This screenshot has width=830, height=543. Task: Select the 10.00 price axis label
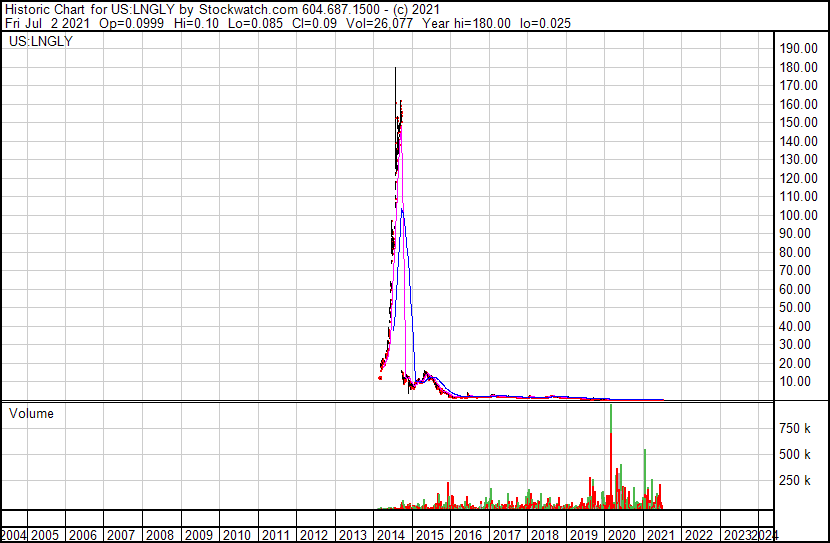795,382
